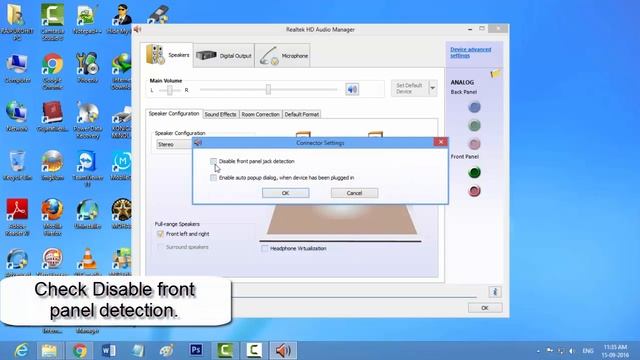This screenshot has width=640, height=360.
Task: Click the ENG language indicator
Action: [588, 351]
